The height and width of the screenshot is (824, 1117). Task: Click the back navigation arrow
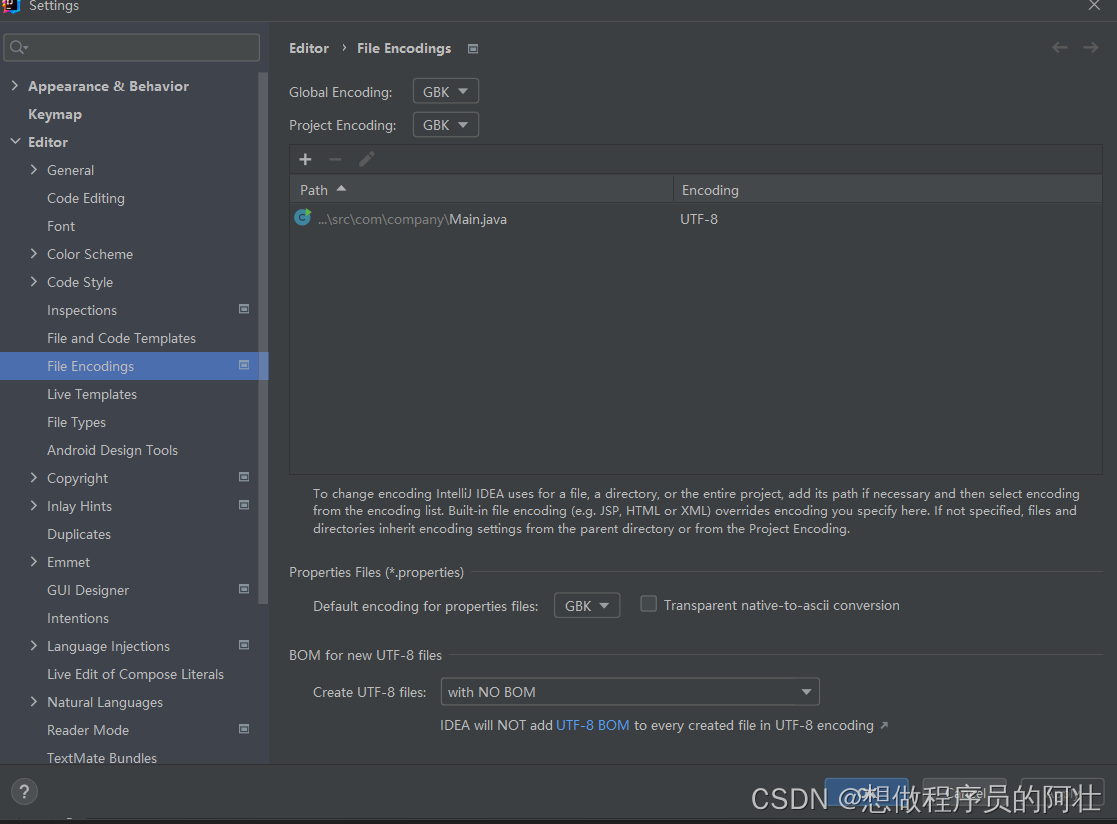click(1059, 47)
